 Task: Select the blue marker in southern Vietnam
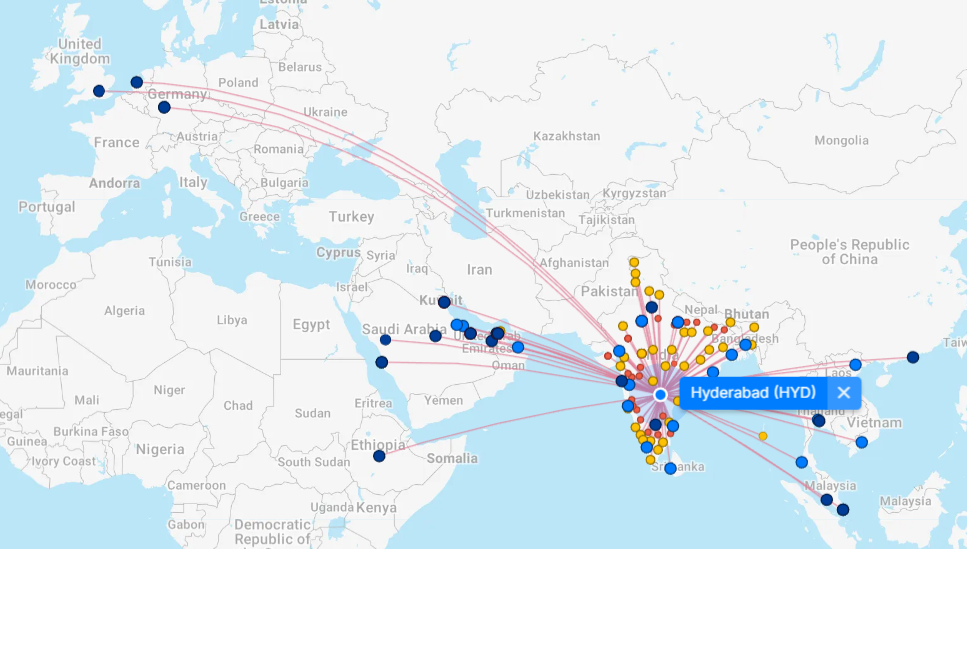click(x=862, y=442)
